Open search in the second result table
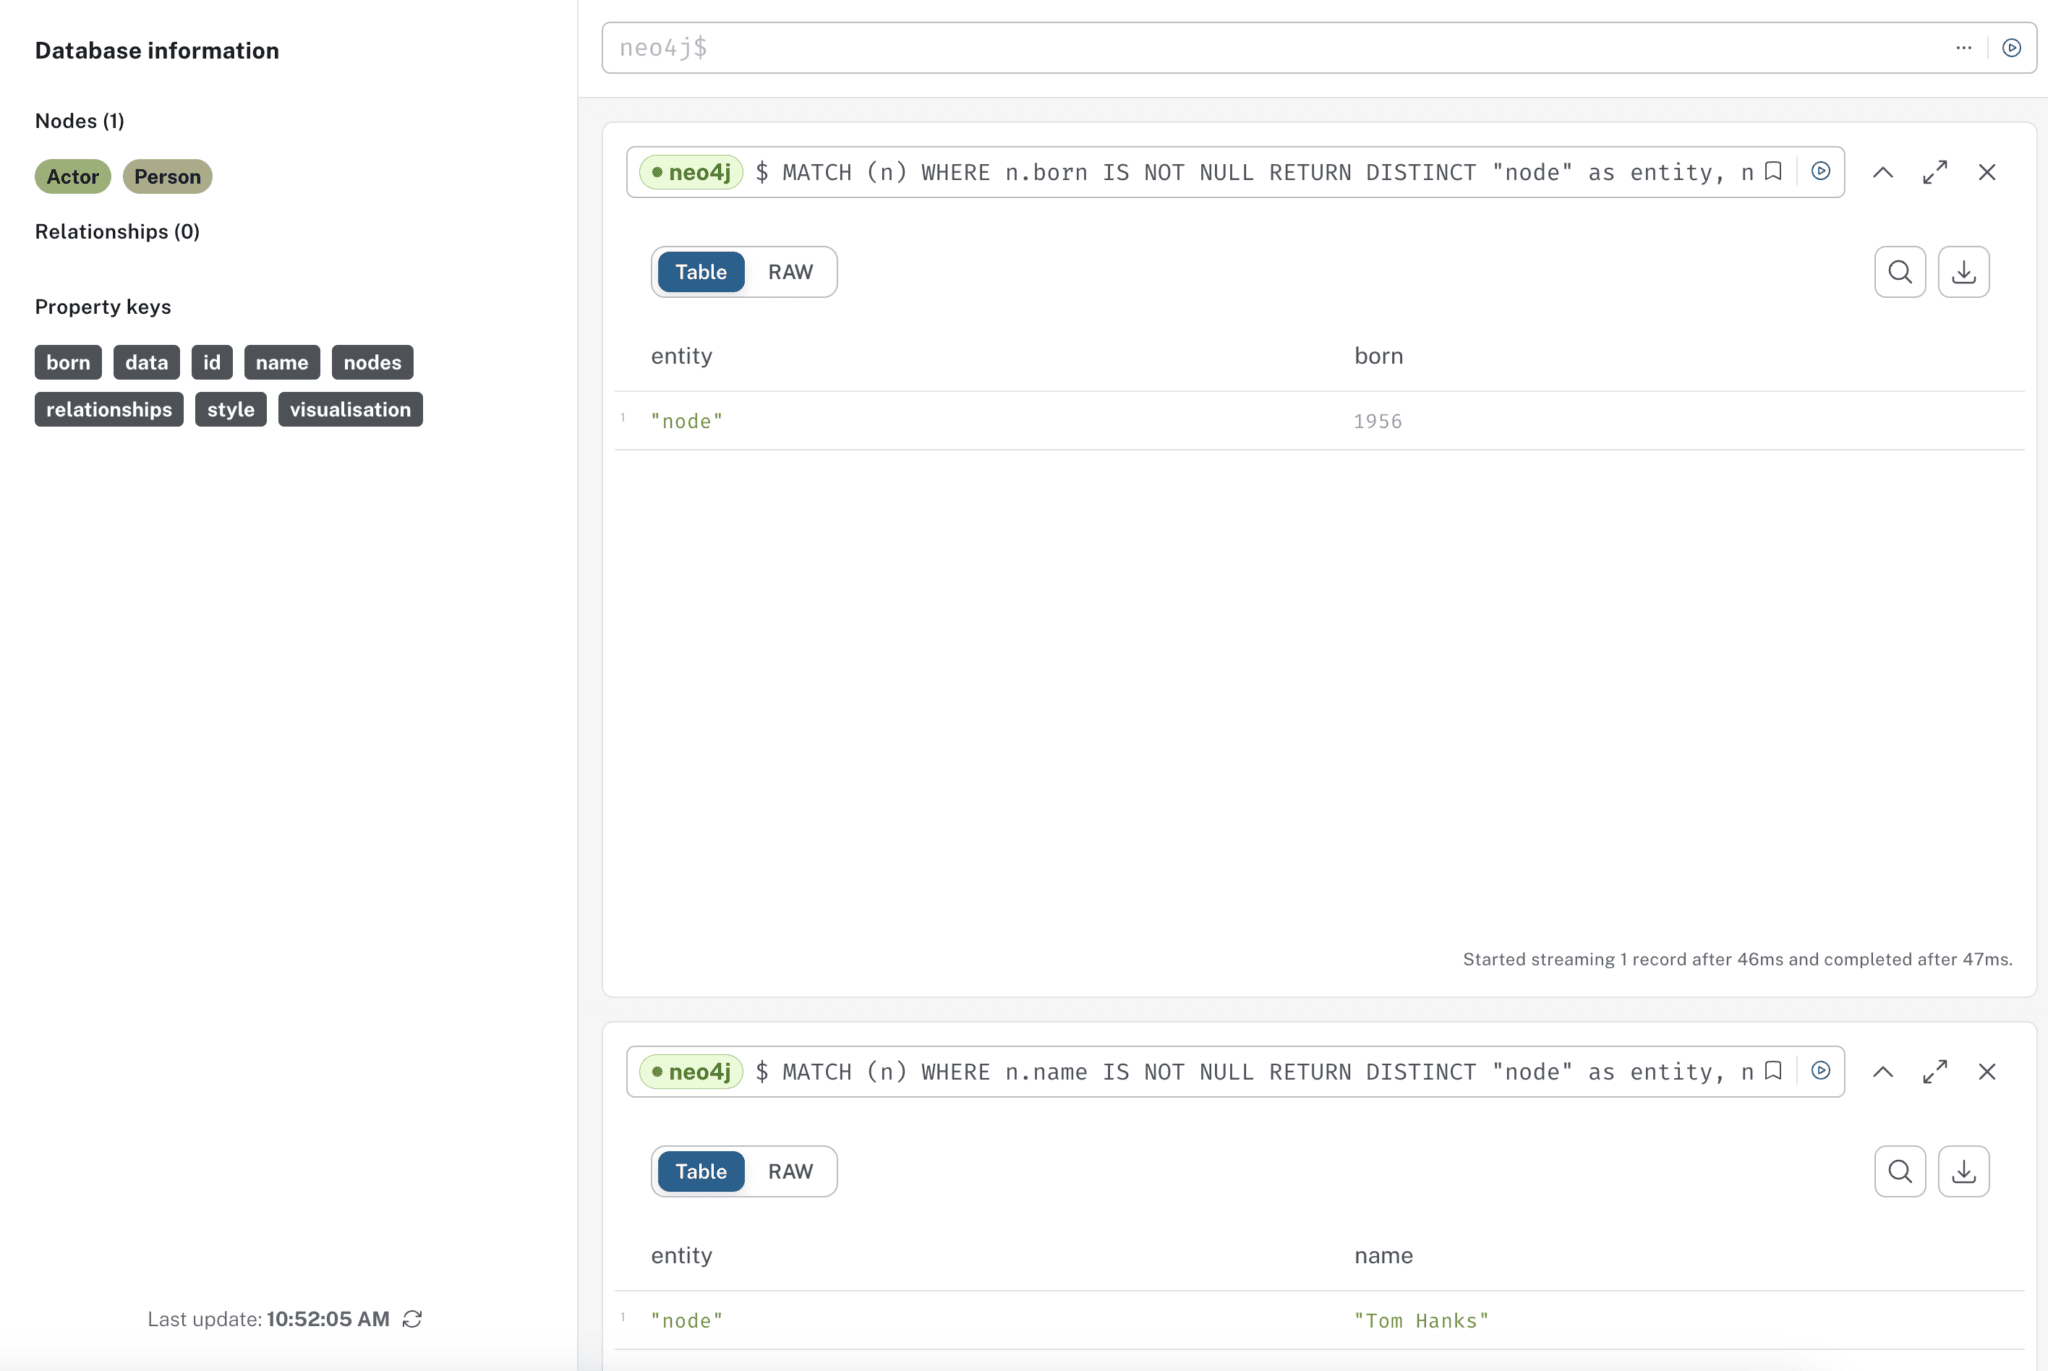 click(x=1899, y=1170)
